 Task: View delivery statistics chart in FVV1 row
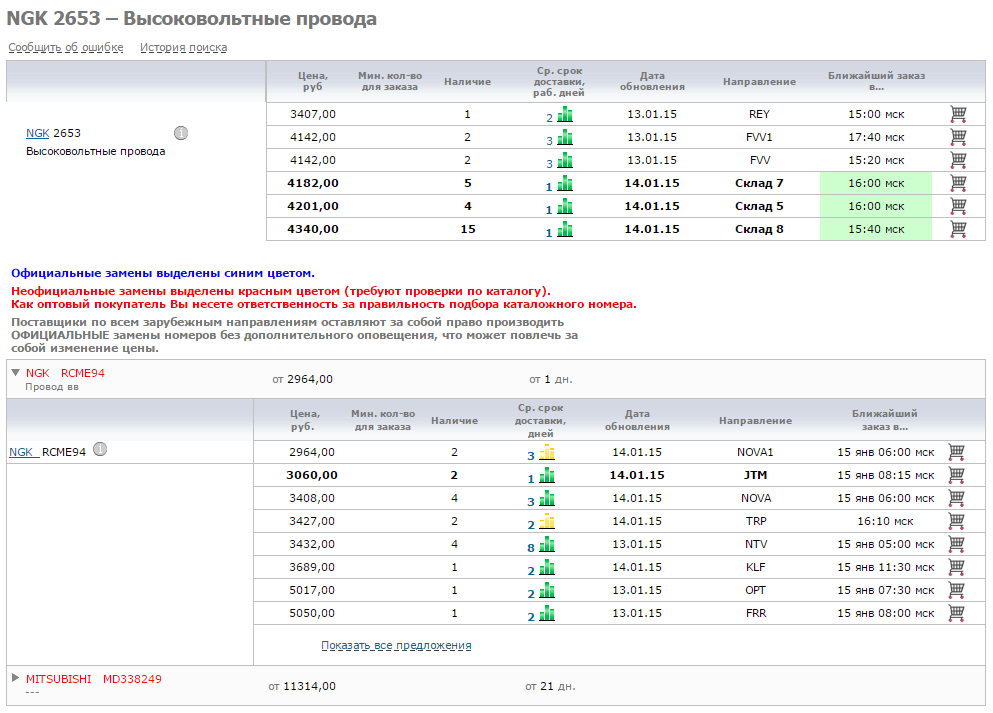point(565,137)
